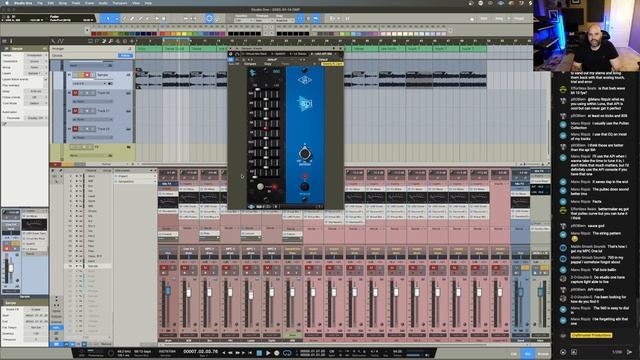Click Compare in plugin window

tap(250, 64)
